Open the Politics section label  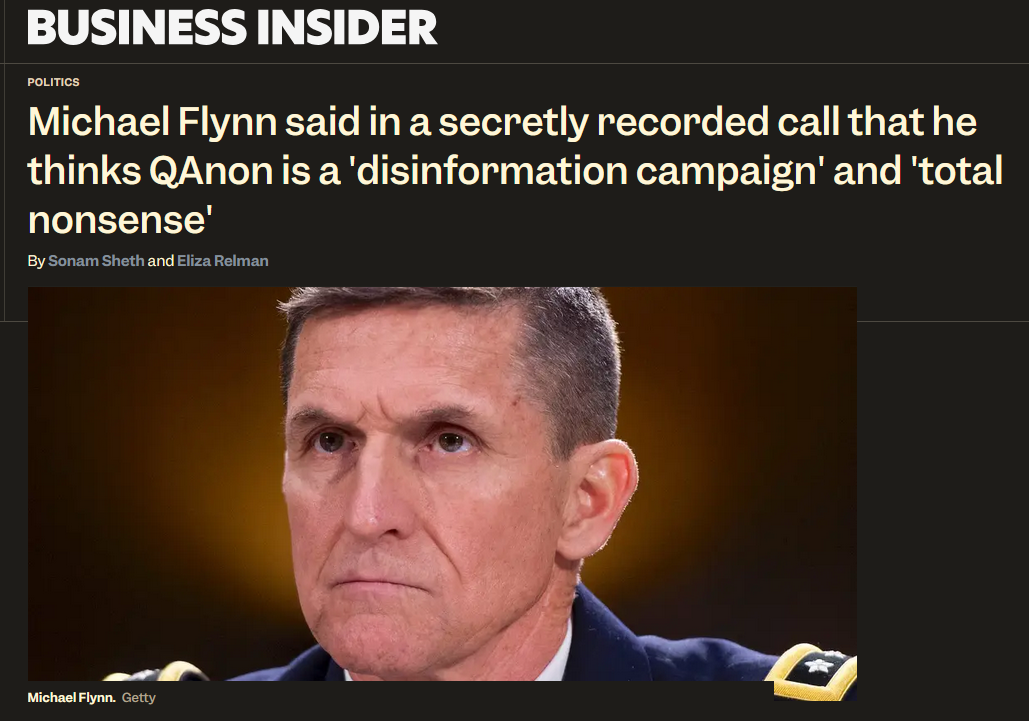[x=53, y=82]
